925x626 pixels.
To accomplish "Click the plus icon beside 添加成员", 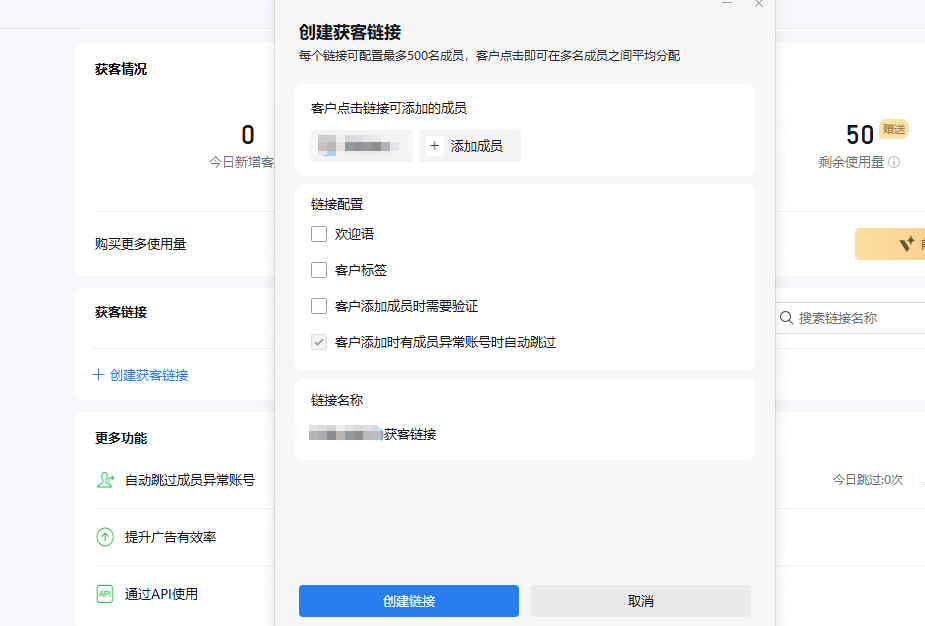I will tap(435, 146).
